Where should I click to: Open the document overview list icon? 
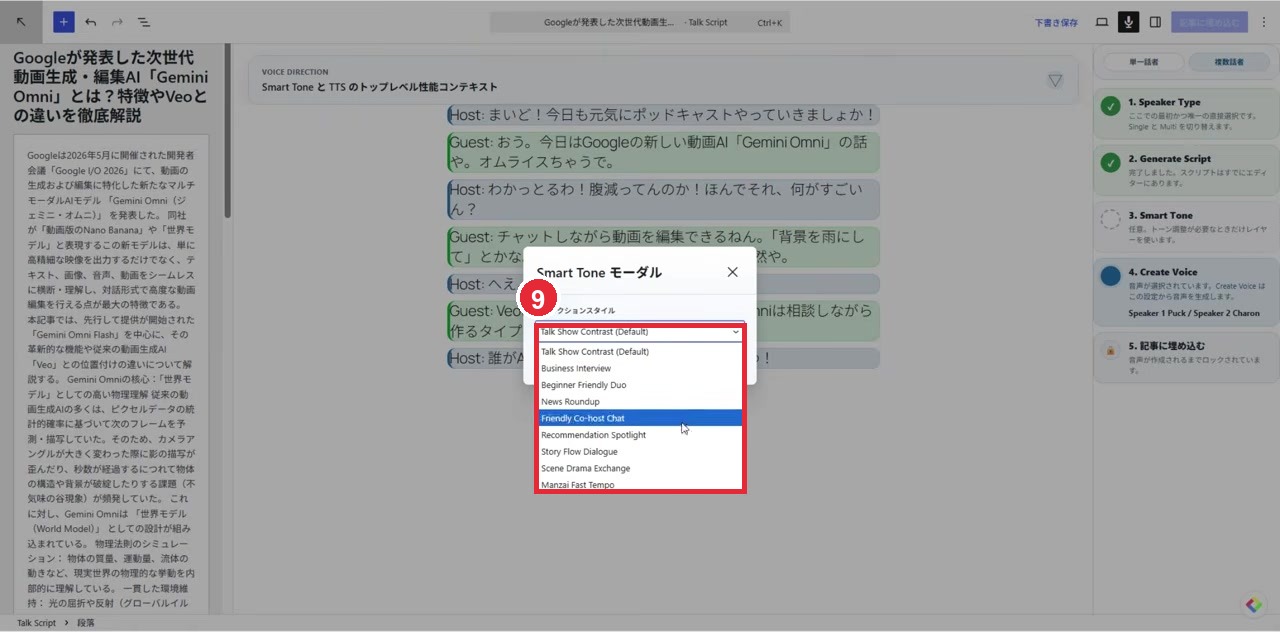143,22
